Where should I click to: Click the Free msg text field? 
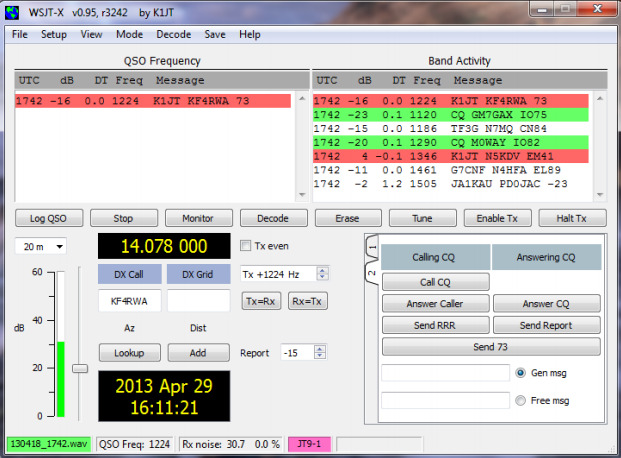[445, 401]
